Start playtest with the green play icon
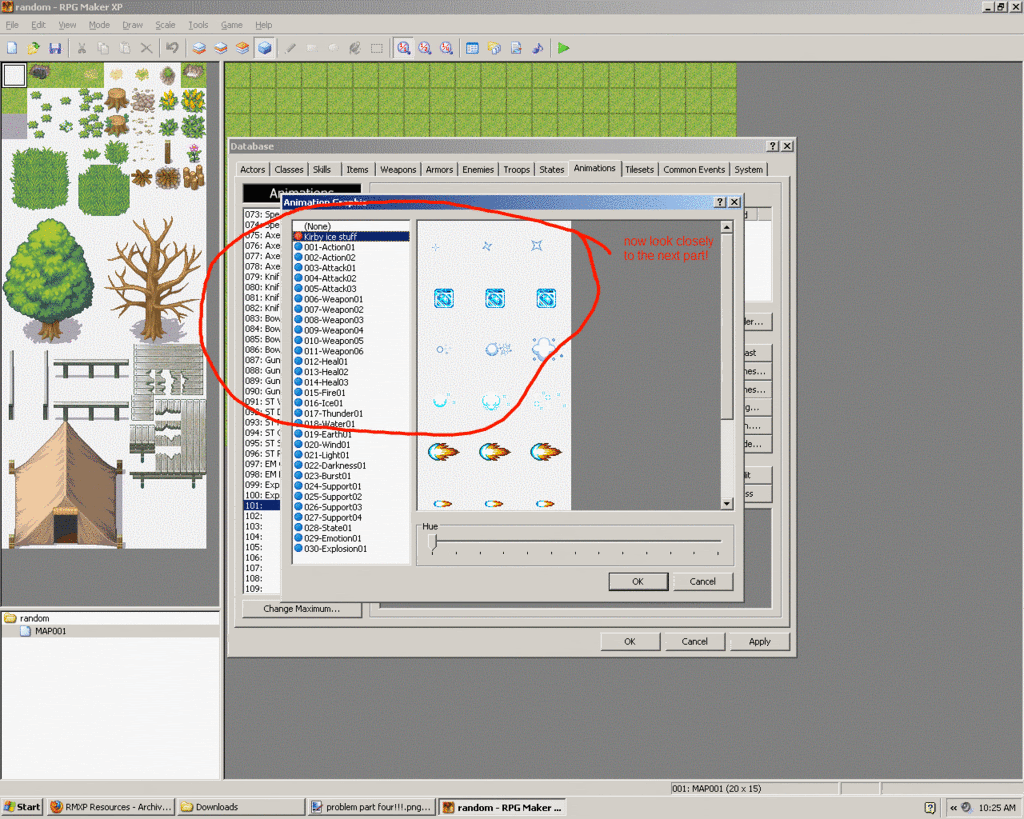Image resolution: width=1024 pixels, height=819 pixels. coord(564,48)
